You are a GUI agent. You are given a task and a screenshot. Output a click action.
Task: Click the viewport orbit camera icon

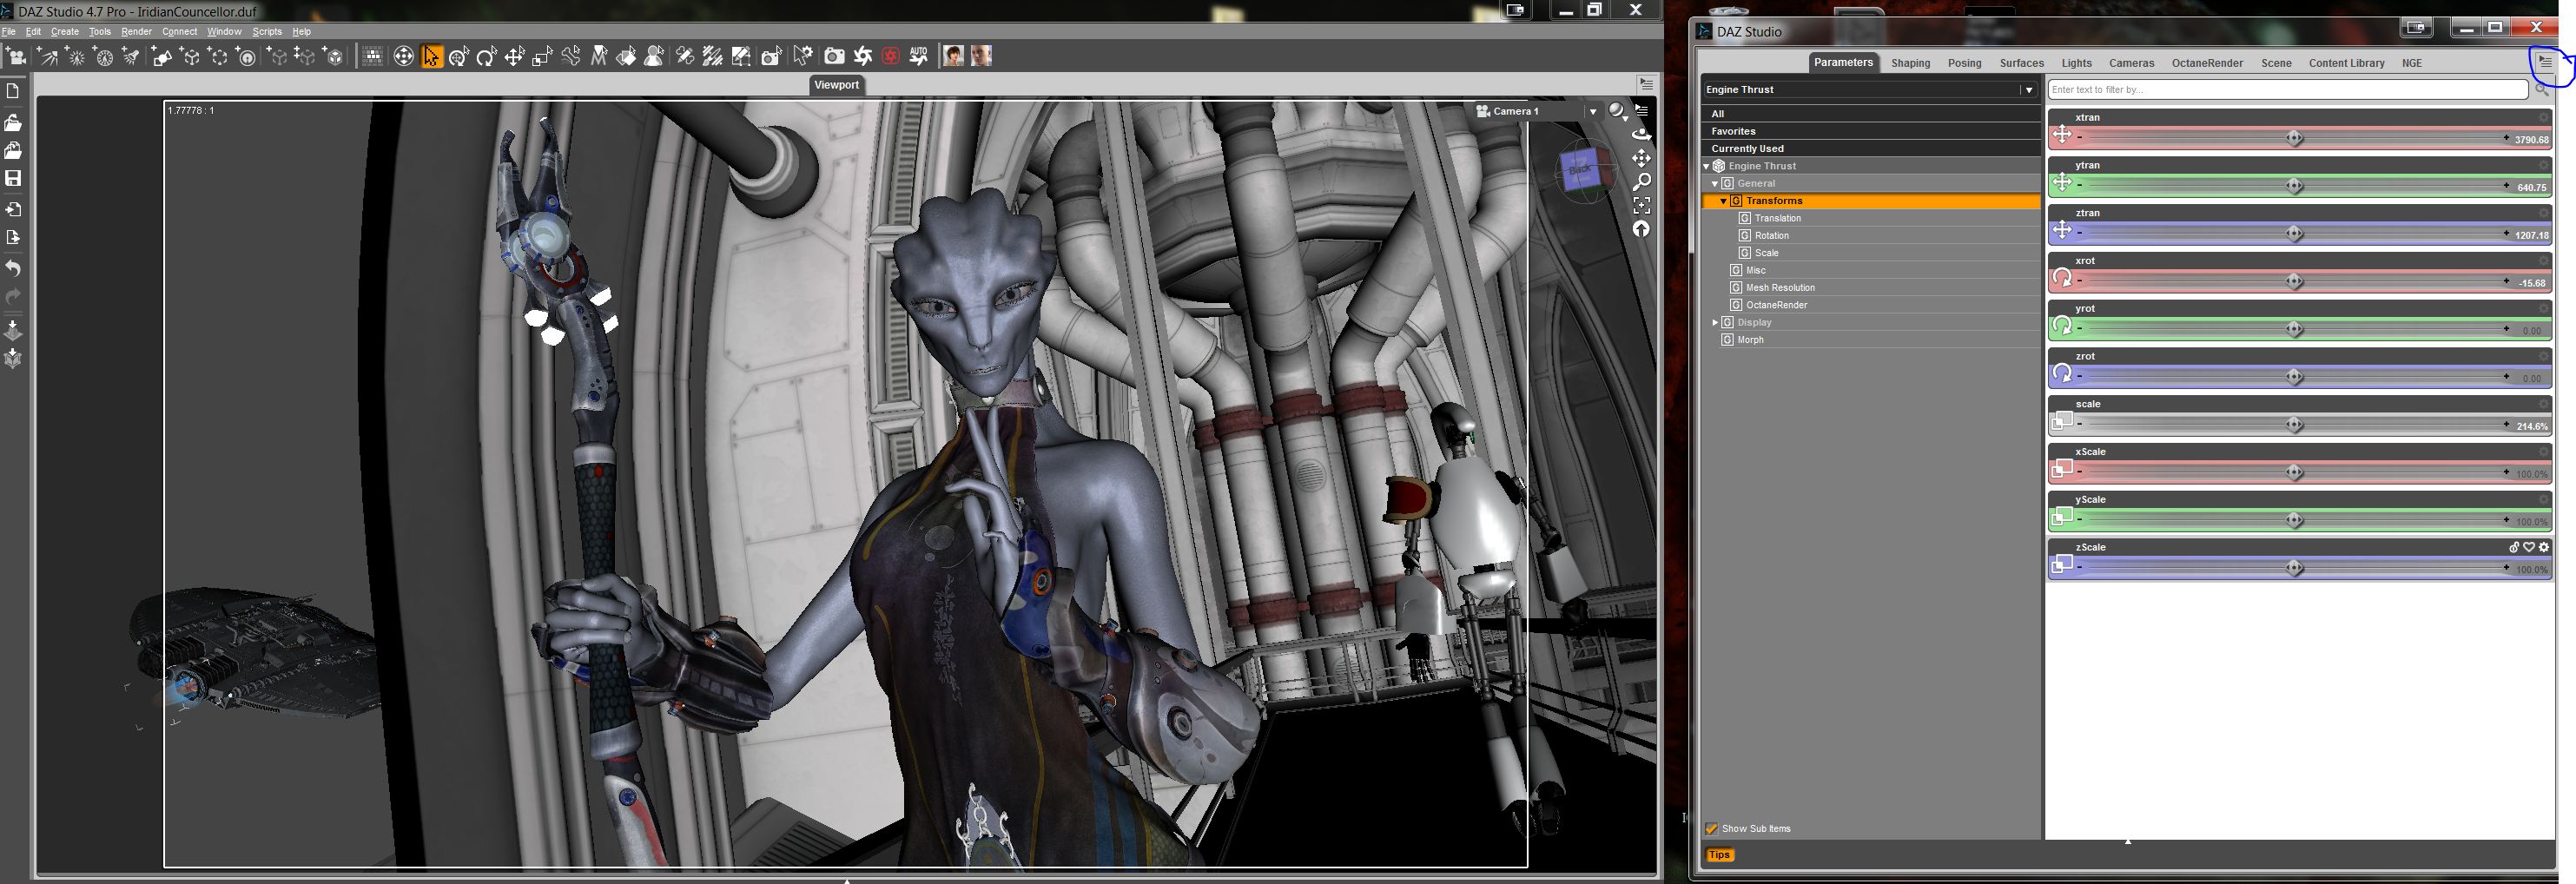(1641, 133)
